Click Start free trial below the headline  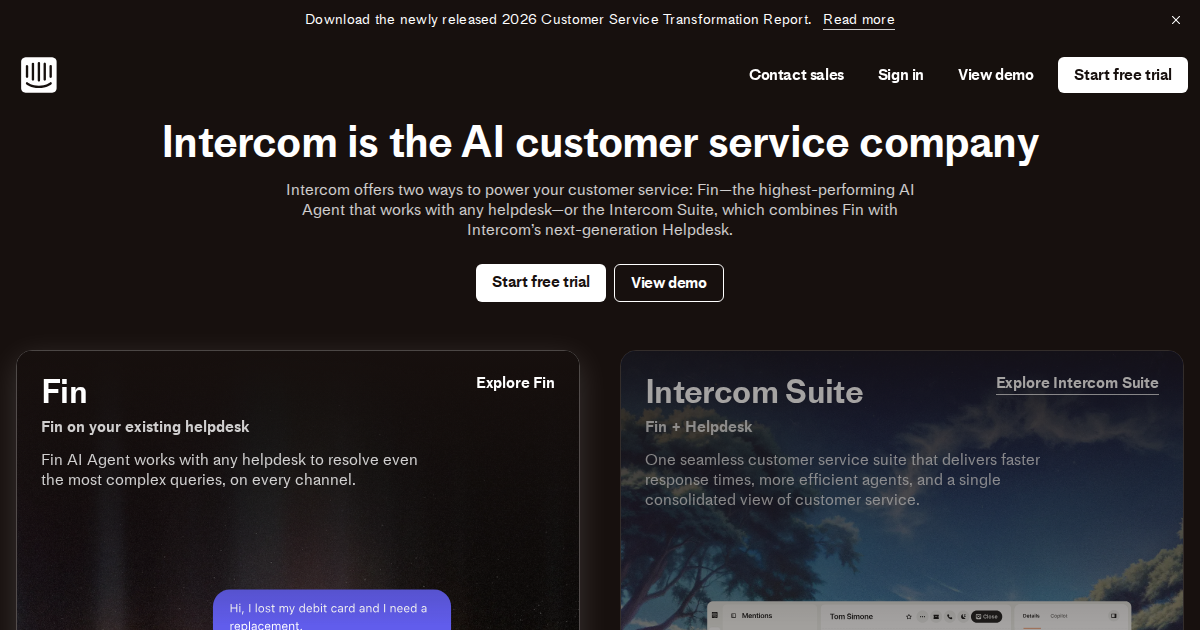541,283
